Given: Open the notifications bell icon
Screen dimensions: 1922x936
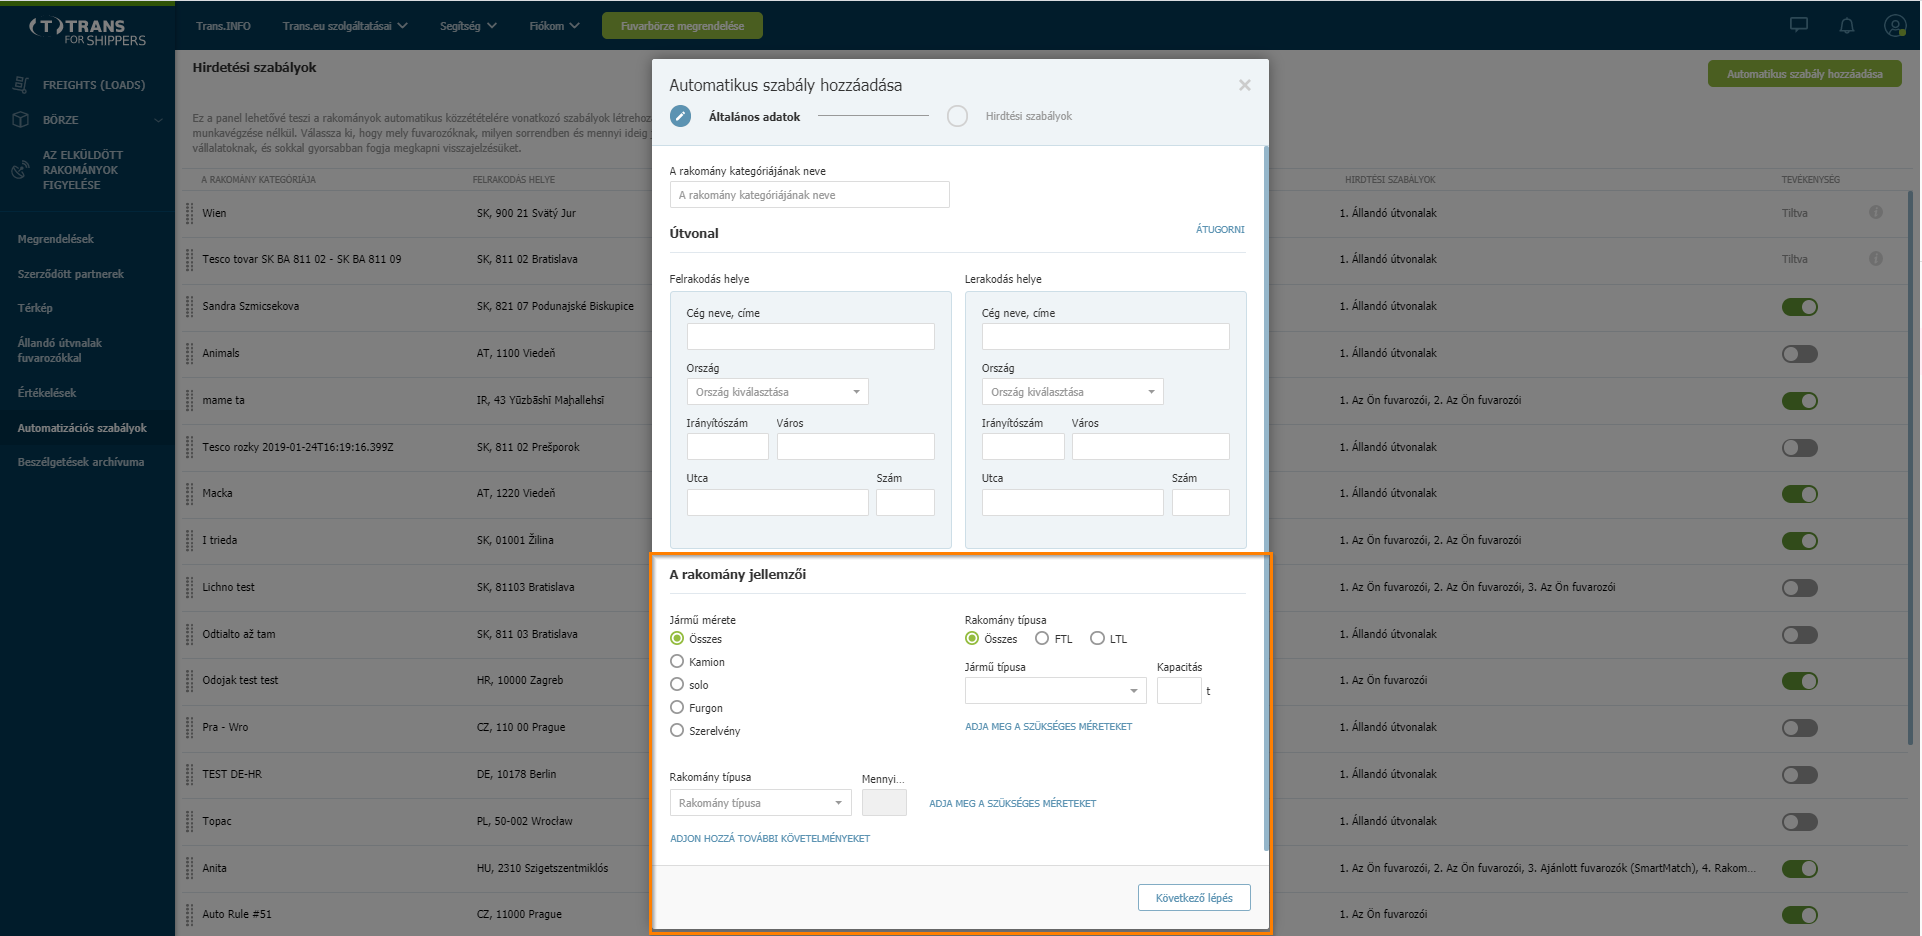Looking at the screenshot, I should coord(1846,25).
